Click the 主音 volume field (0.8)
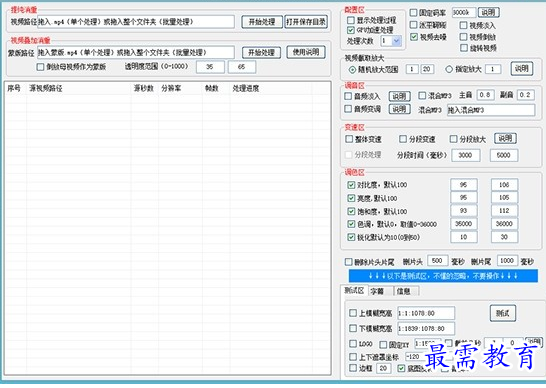The image size is (546, 388). [485, 95]
